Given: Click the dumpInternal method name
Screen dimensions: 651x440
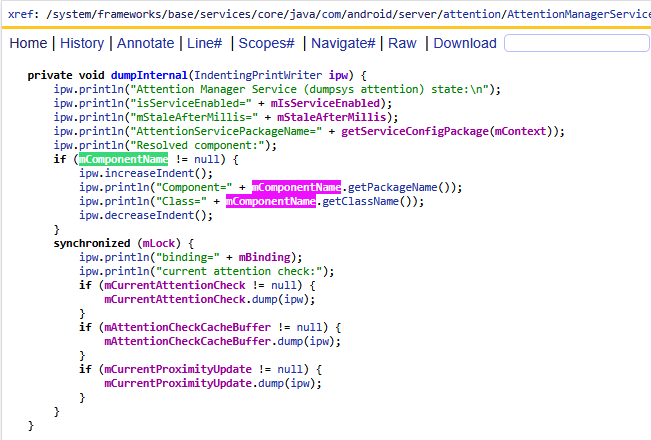Looking at the screenshot, I should coord(149,75).
